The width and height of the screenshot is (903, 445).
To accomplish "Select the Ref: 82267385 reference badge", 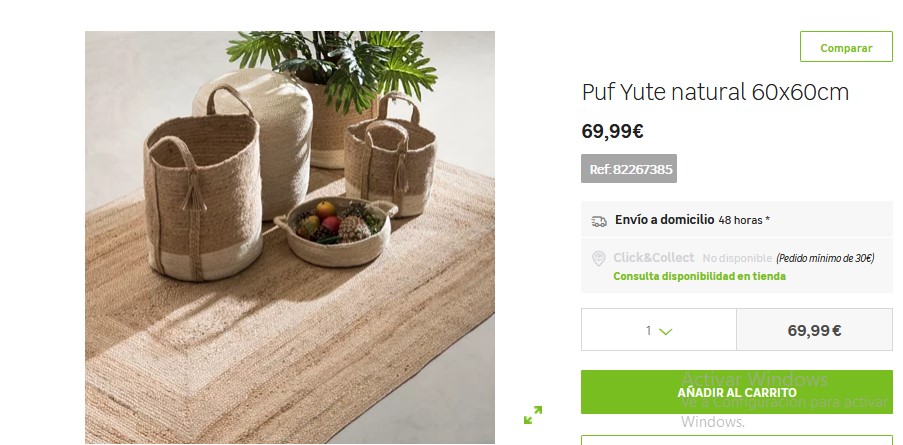I will pos(629,169).
